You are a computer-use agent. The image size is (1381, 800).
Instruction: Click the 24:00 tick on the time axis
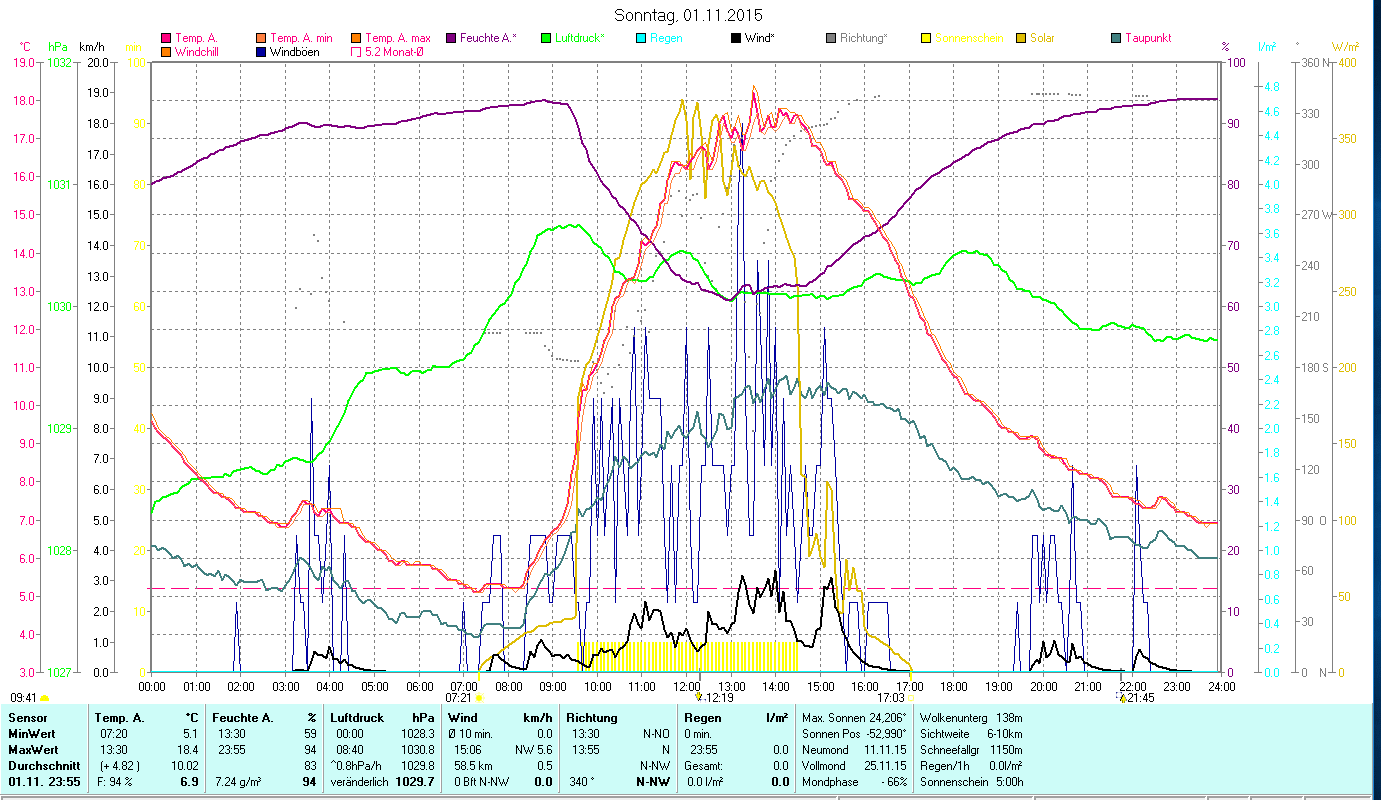[1221, 687]
